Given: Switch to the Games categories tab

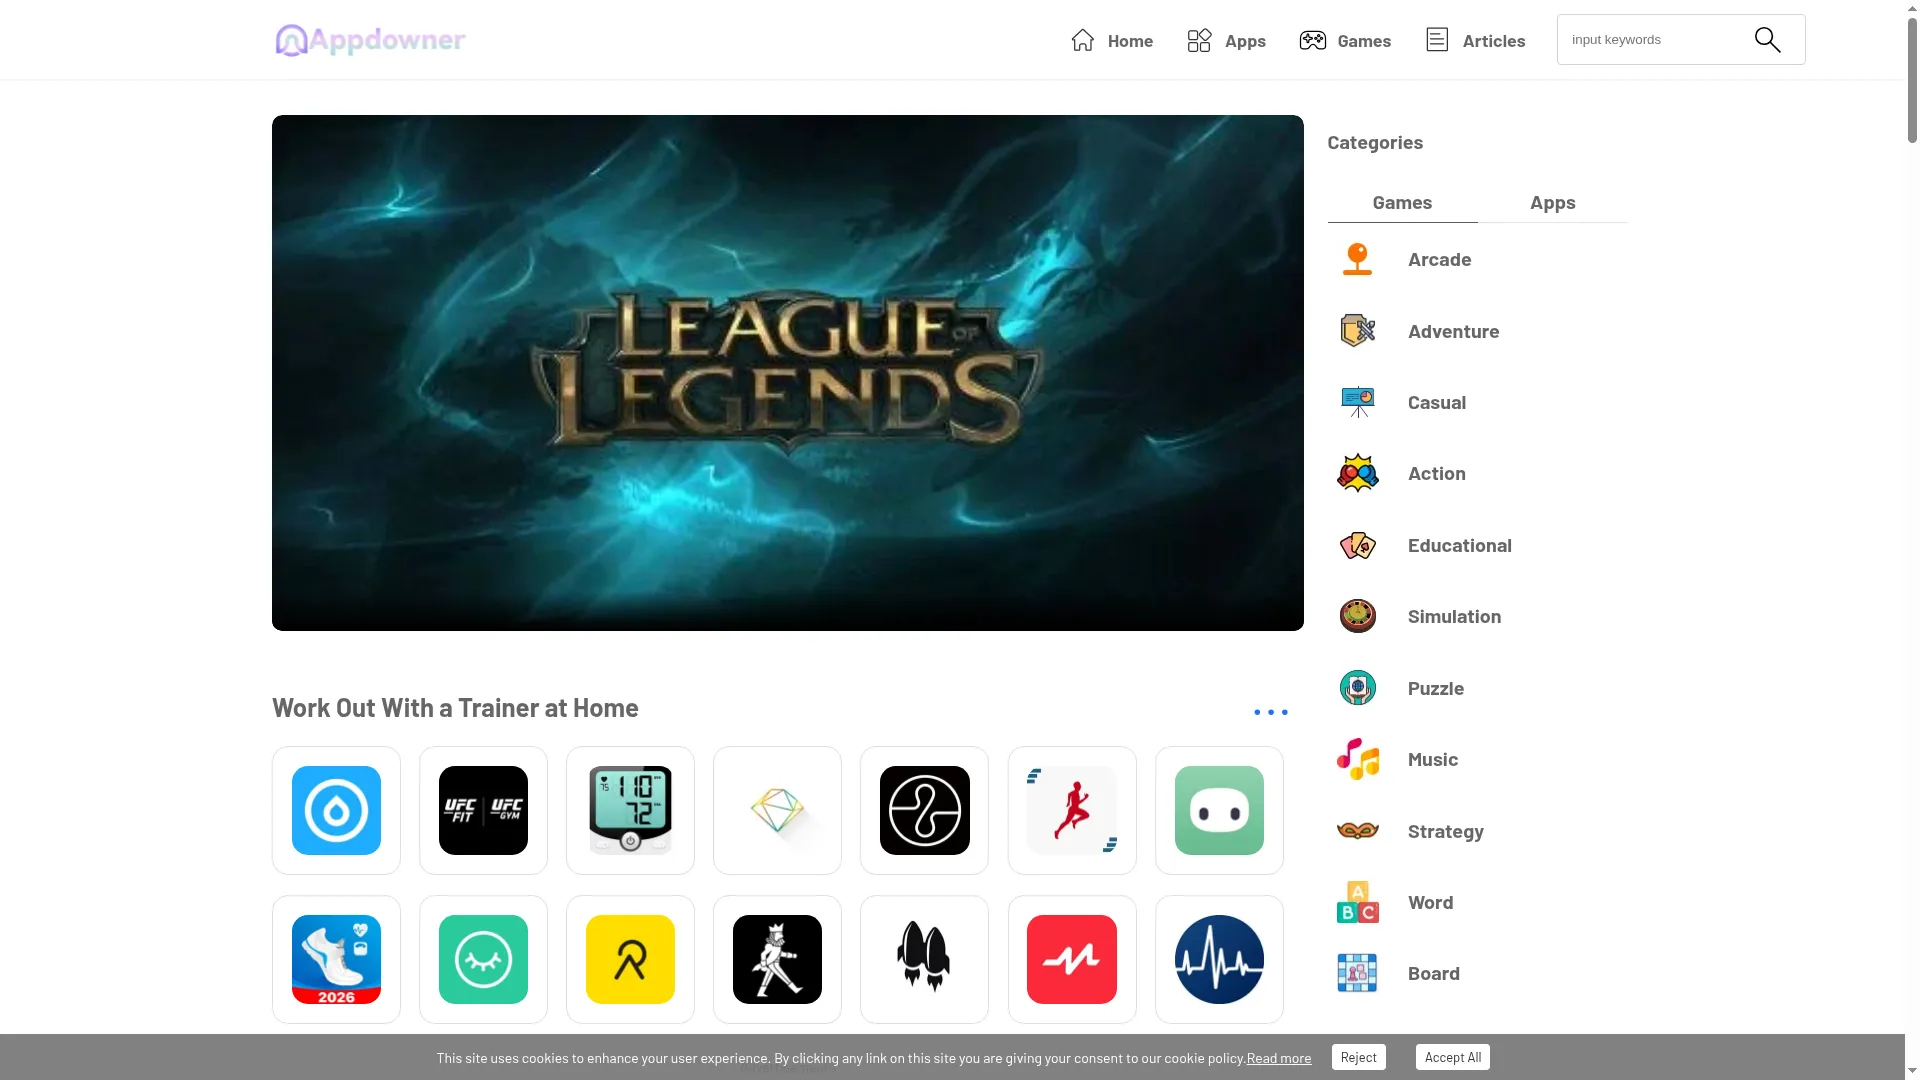Looking at the screenshot, I should click(x=1402, y=202).
